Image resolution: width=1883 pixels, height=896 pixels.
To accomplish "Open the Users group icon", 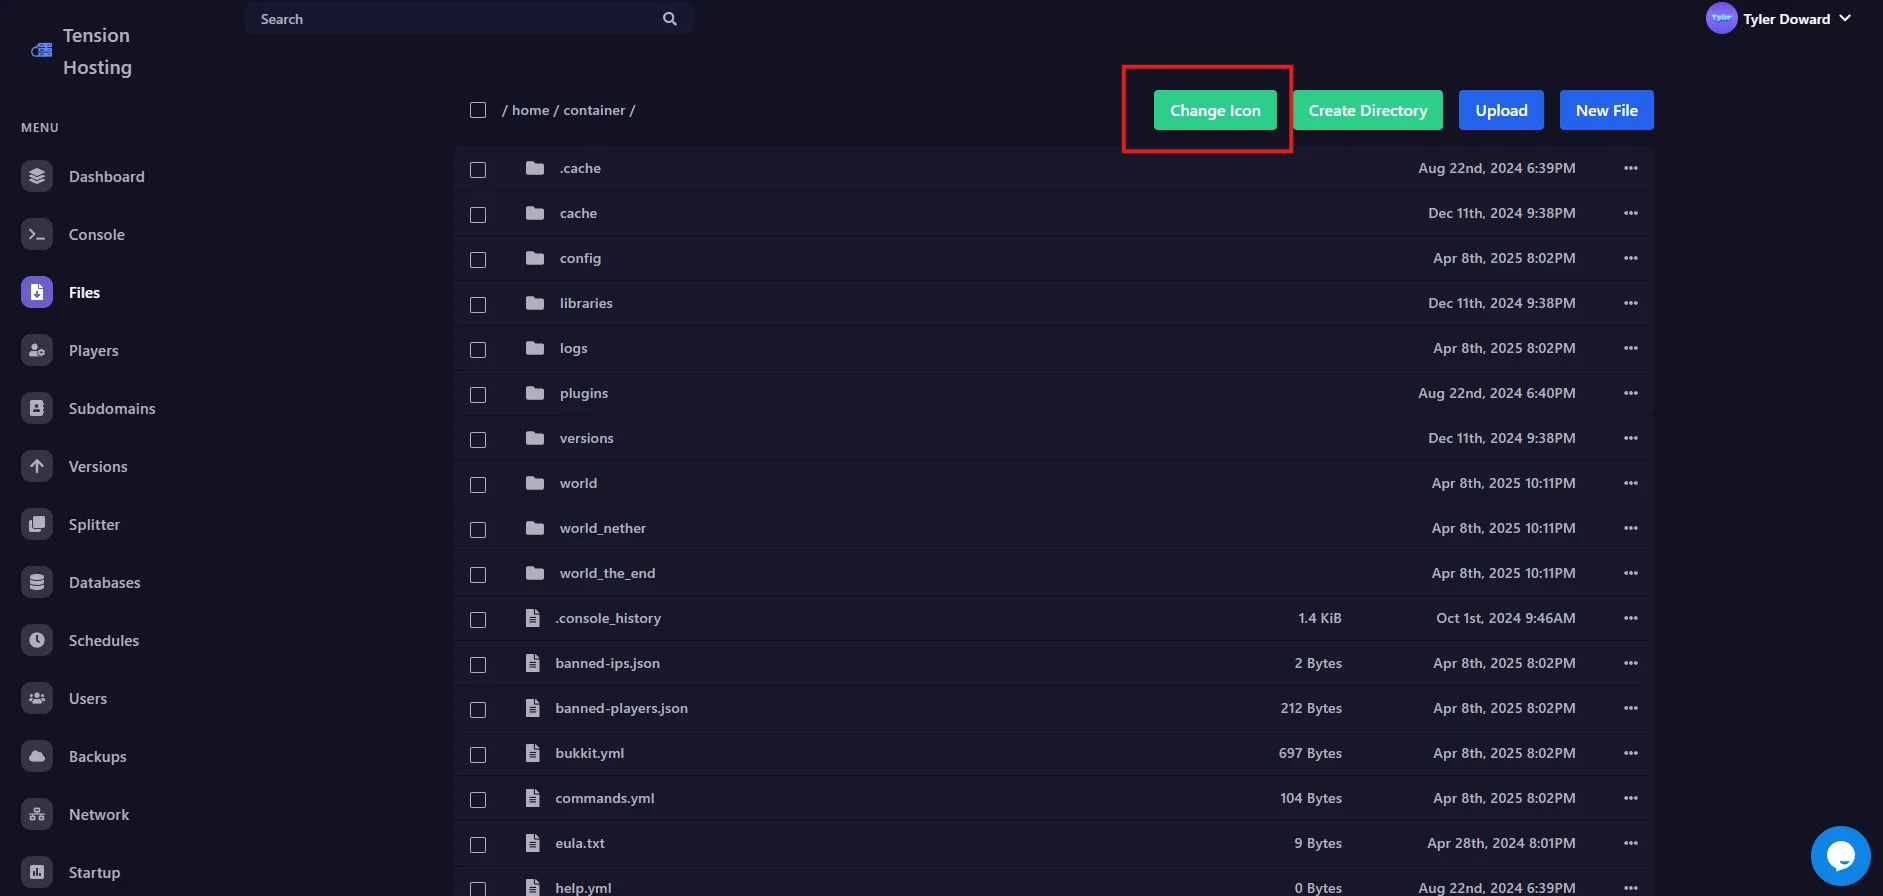I will coord(37,698).
